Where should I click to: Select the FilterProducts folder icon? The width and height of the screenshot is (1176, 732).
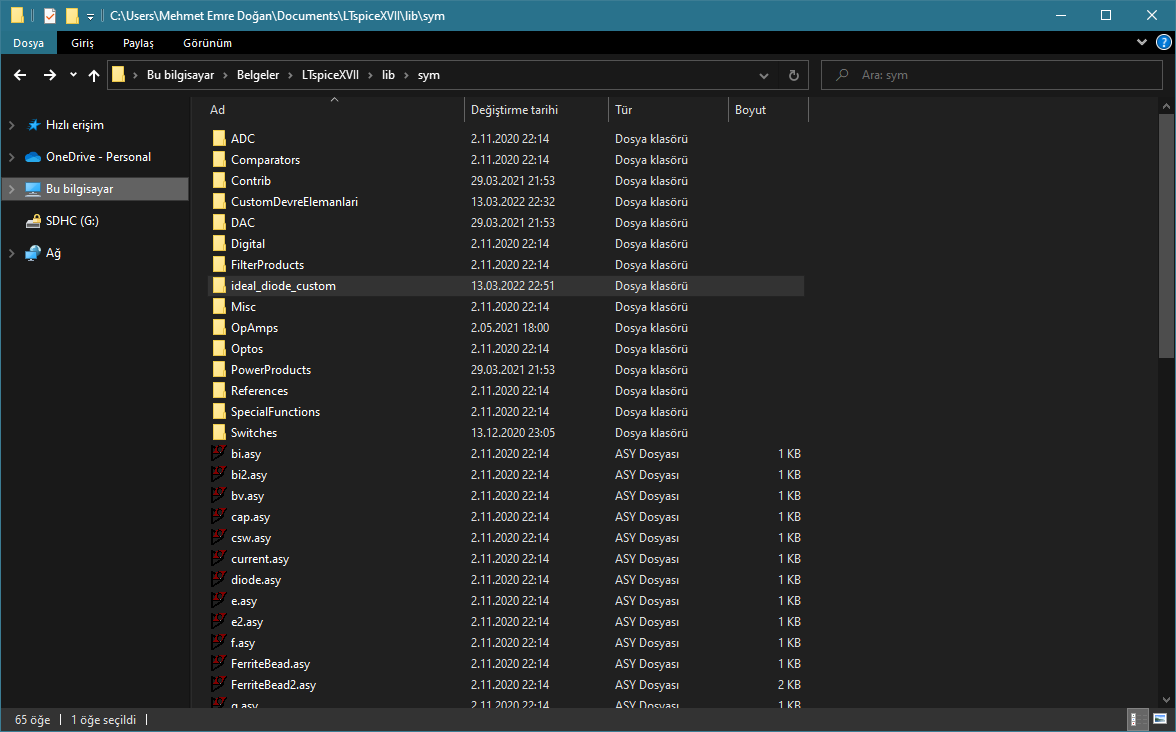click(219, 265)
